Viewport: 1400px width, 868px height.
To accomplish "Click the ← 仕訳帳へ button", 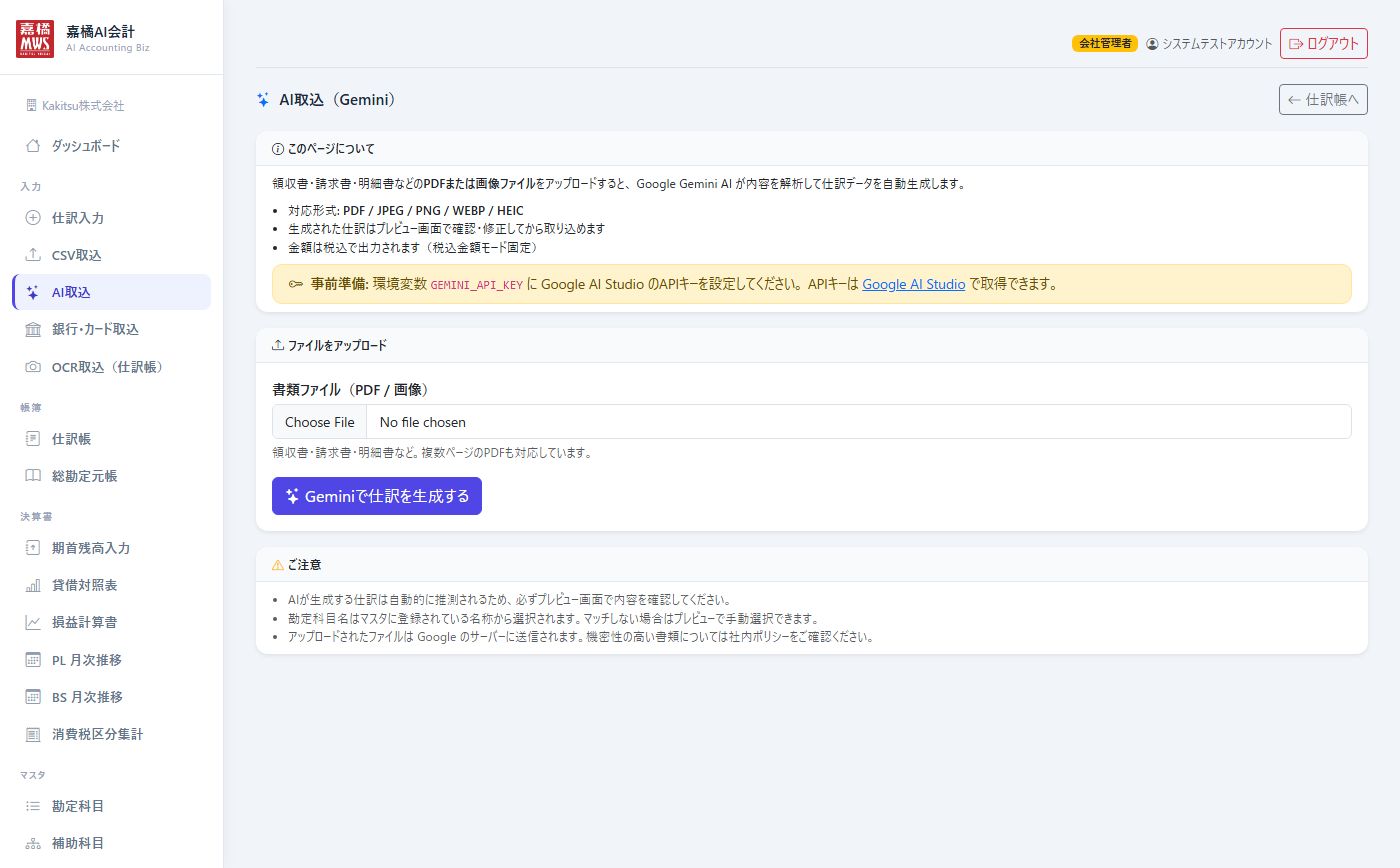I will coord(1323,100).
